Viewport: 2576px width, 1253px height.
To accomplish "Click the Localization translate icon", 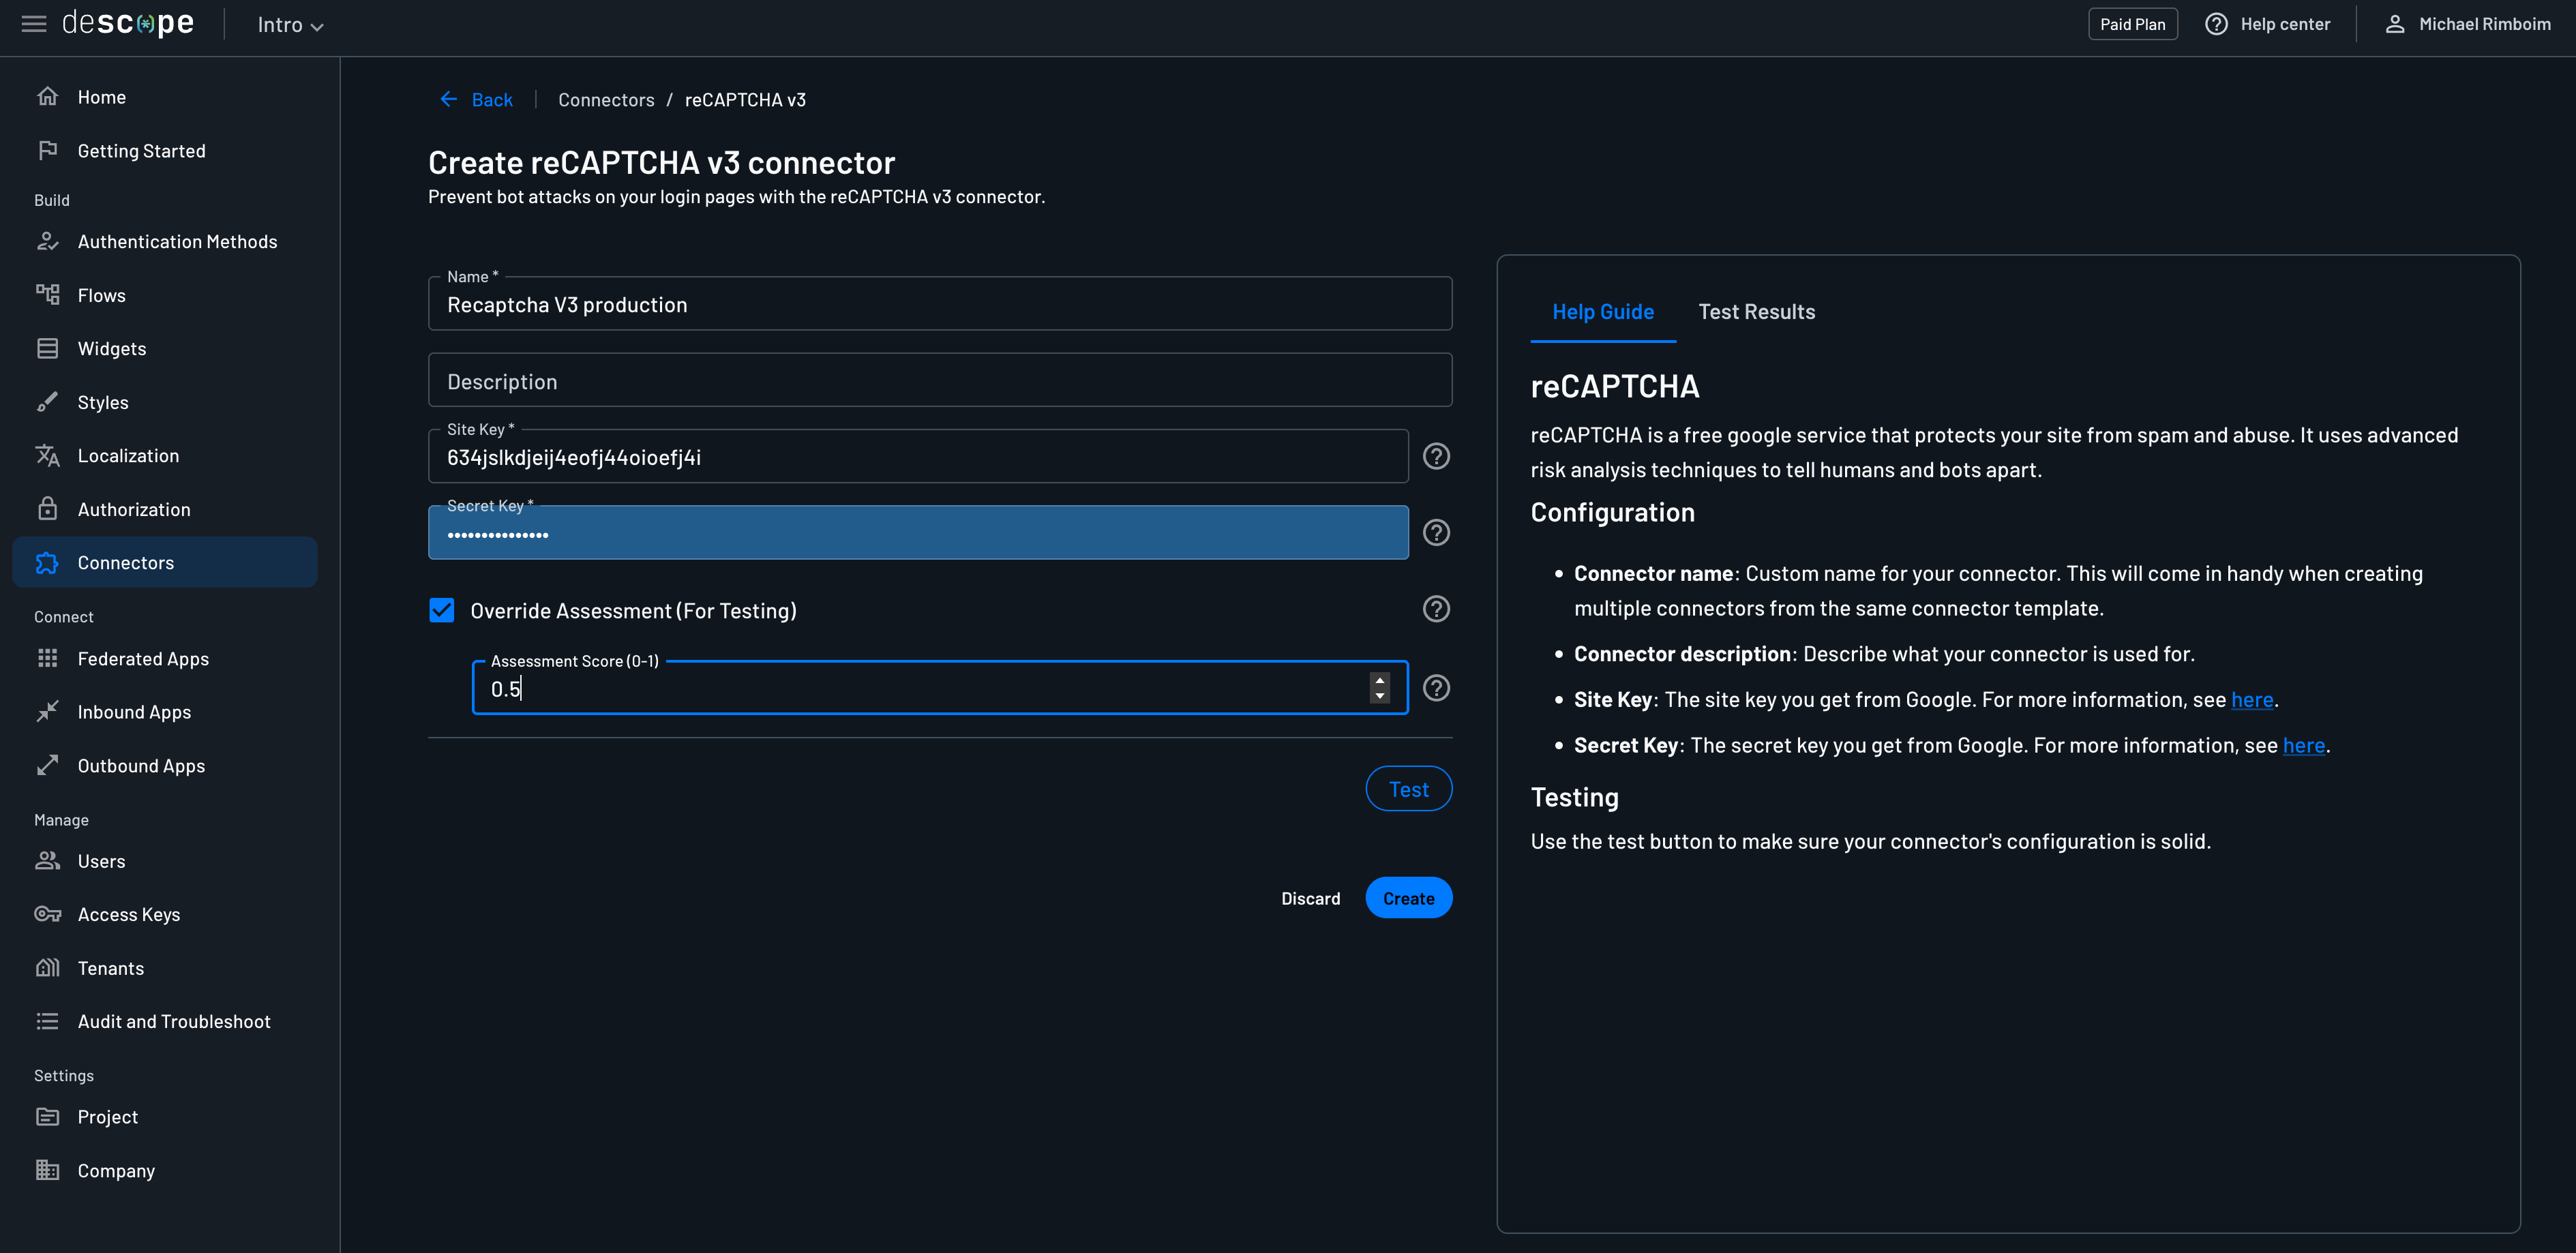I will click(x=47, y=455).
